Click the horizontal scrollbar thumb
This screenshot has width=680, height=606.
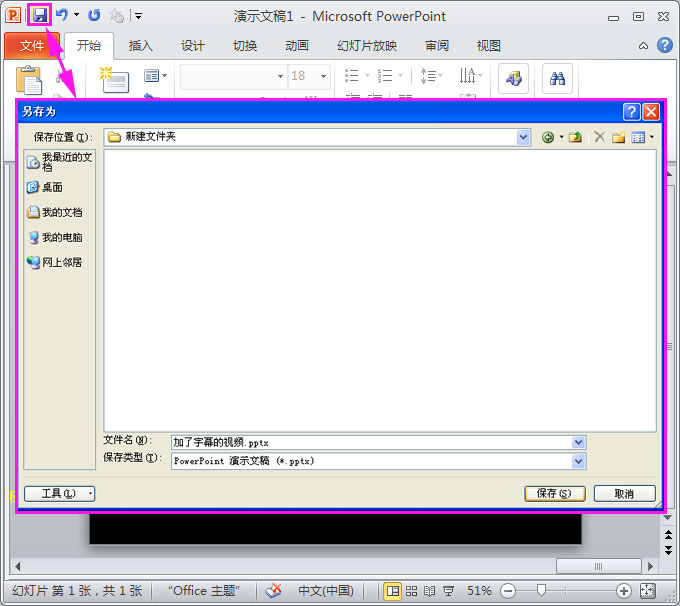(x=598, y=566)
